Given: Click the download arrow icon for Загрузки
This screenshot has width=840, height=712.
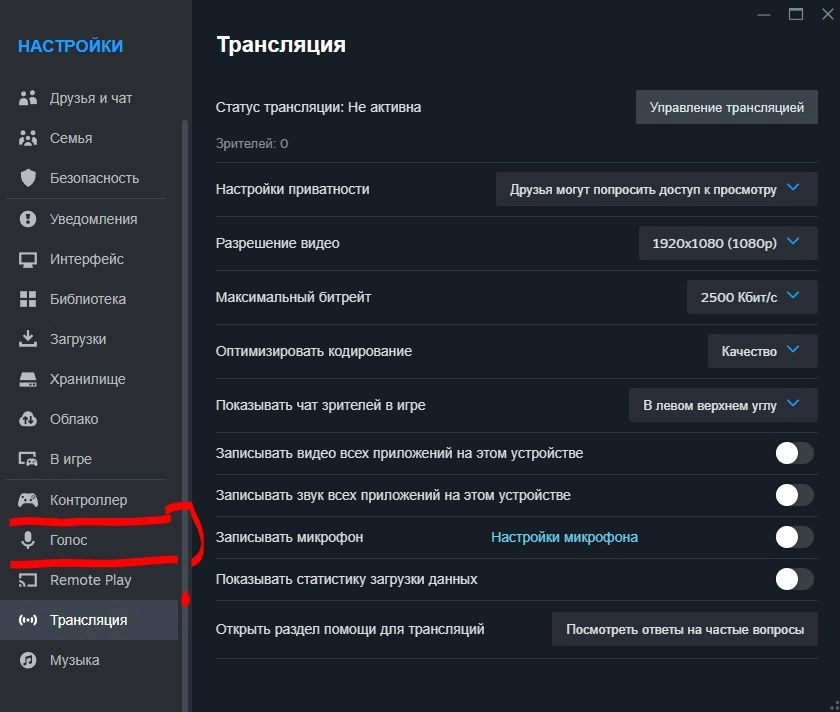Looking at the screenshot, I should 28,339.
